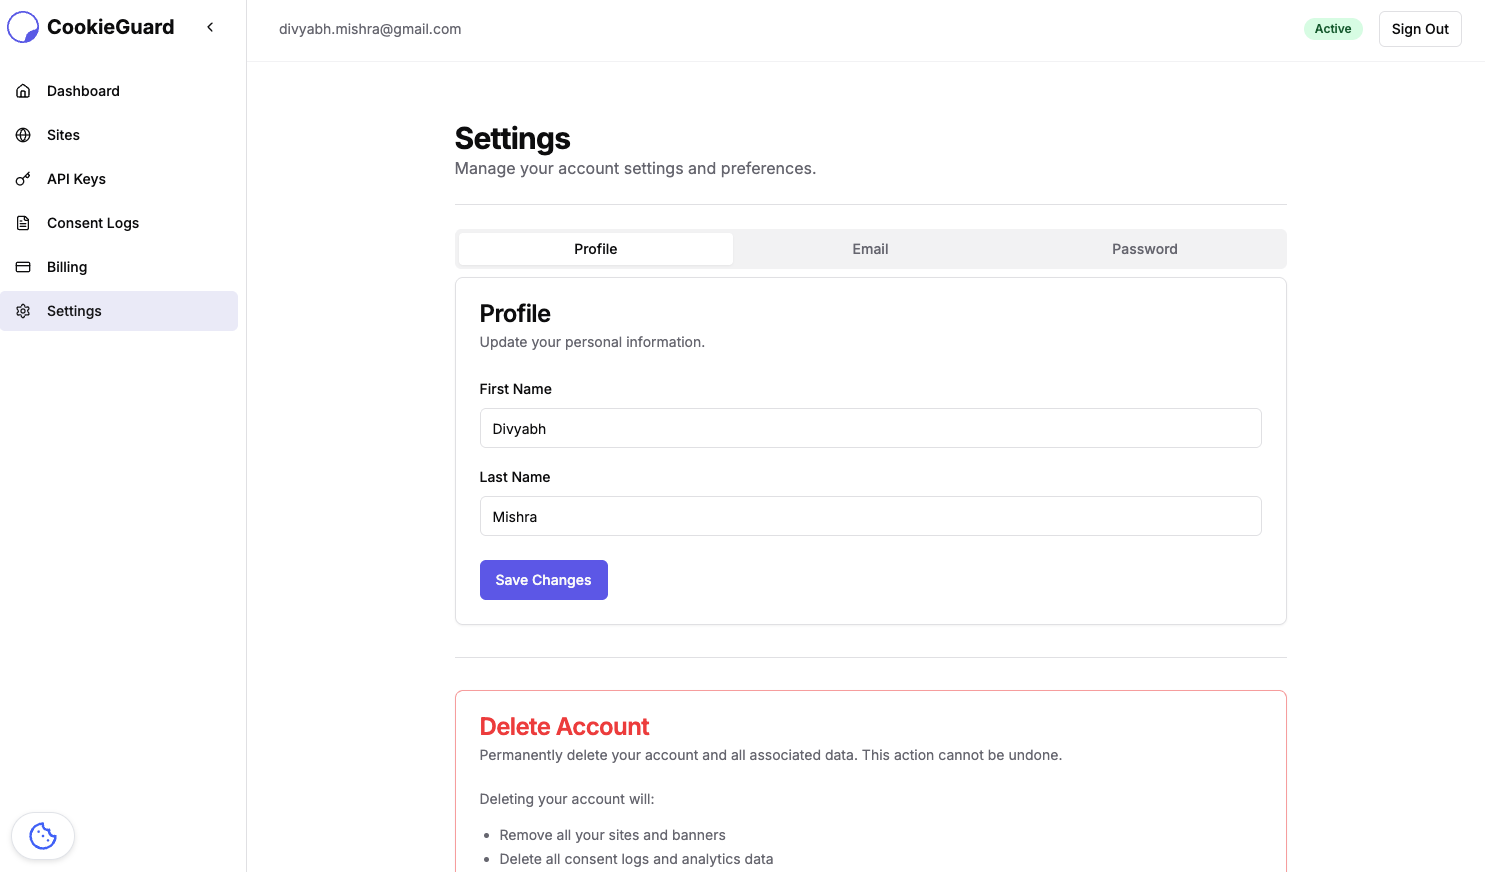This screenshot has height=872, width=1485.
Task: Click the First Name input field
Action: (x=870, y=428)
